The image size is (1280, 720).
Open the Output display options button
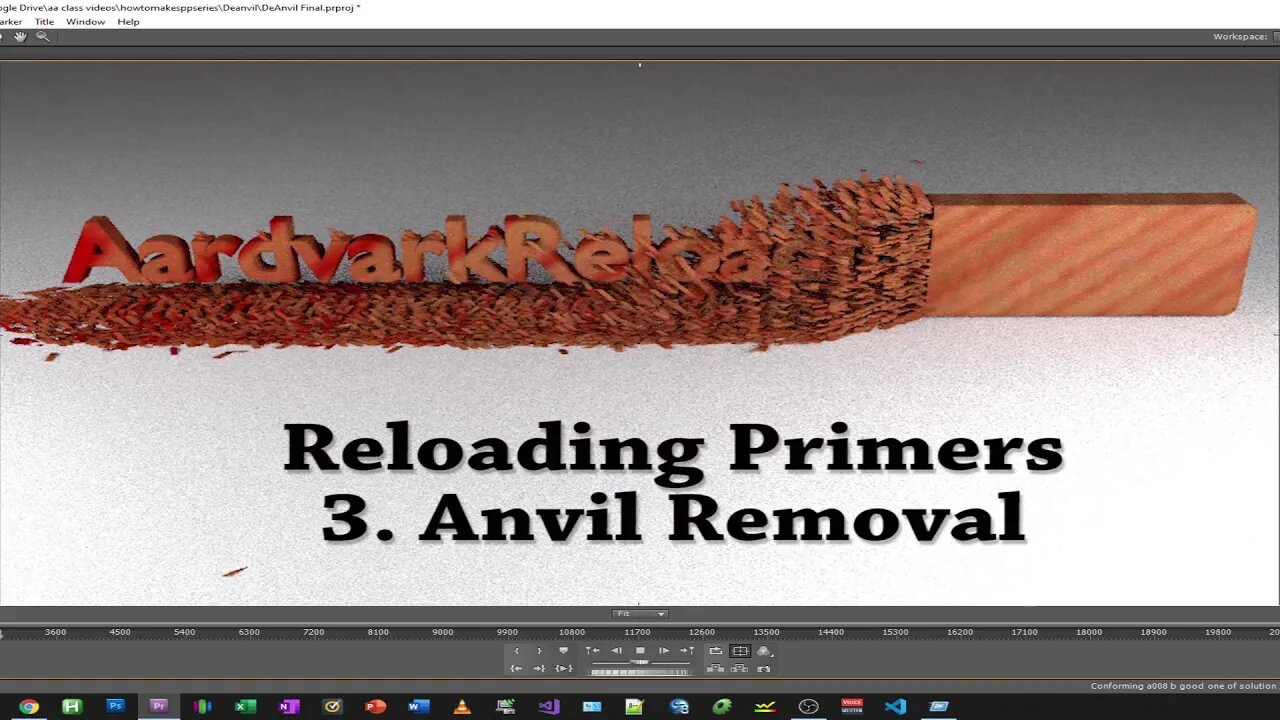764,651
